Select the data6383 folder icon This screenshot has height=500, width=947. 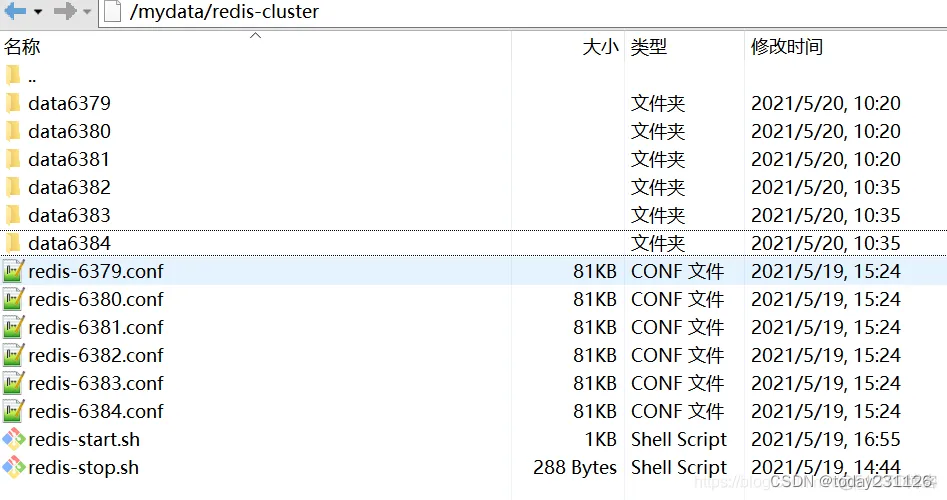13,215
